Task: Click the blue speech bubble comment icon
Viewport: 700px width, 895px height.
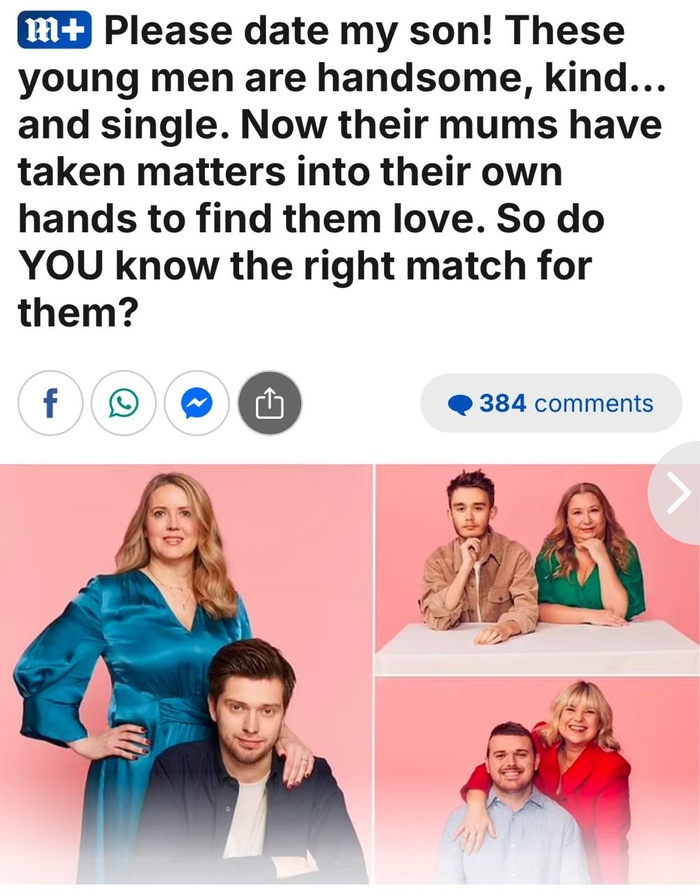Action: pos(460,405)
